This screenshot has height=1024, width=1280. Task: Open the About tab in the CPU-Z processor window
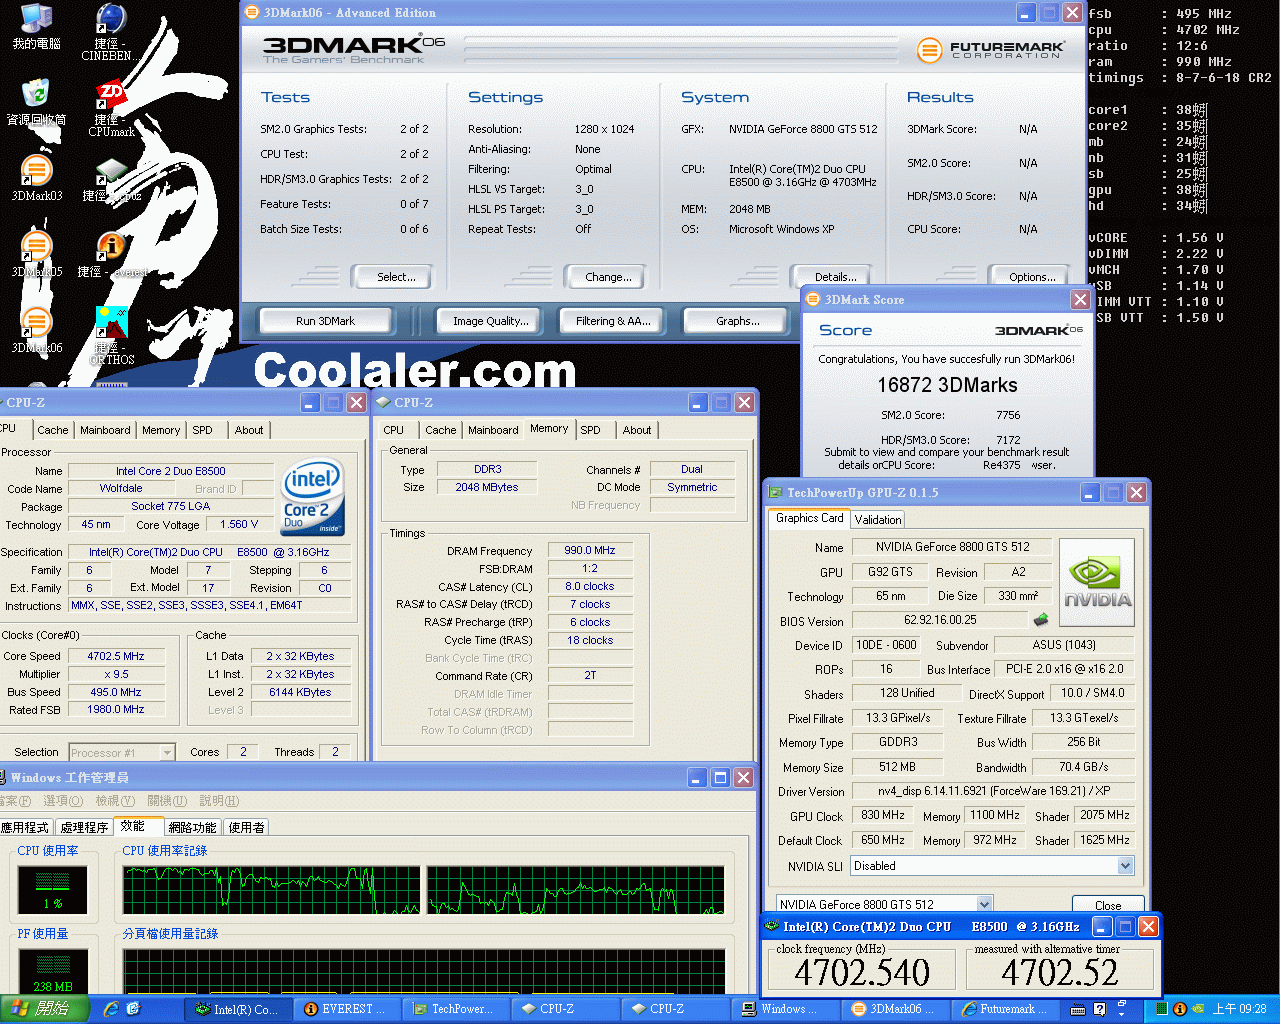pyautogui.click(x=249, y=430)
